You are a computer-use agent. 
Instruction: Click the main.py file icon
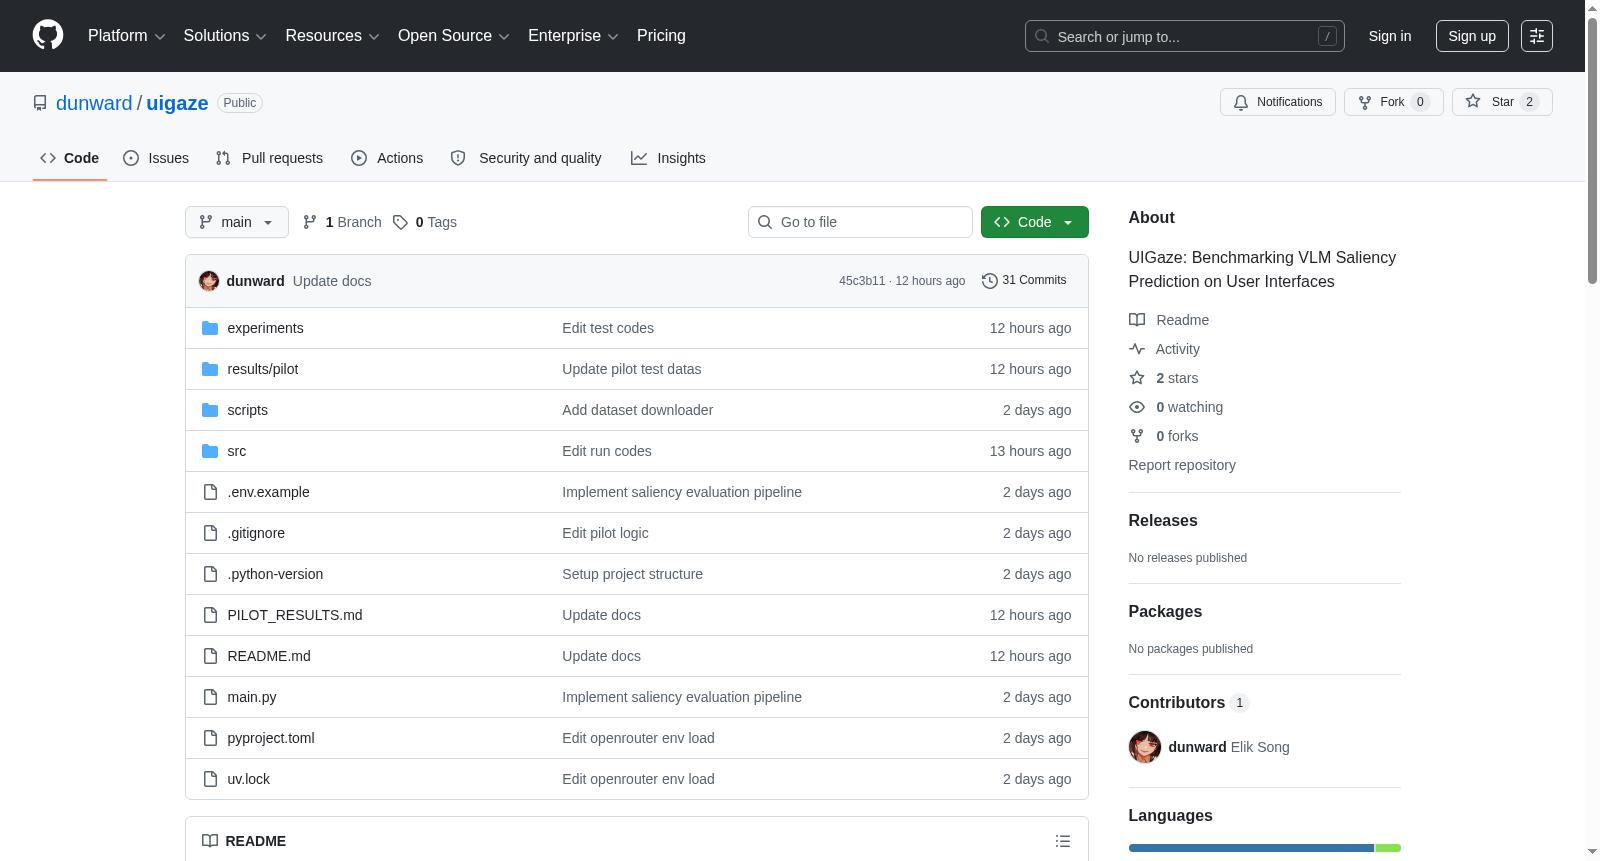pos(210,697)
